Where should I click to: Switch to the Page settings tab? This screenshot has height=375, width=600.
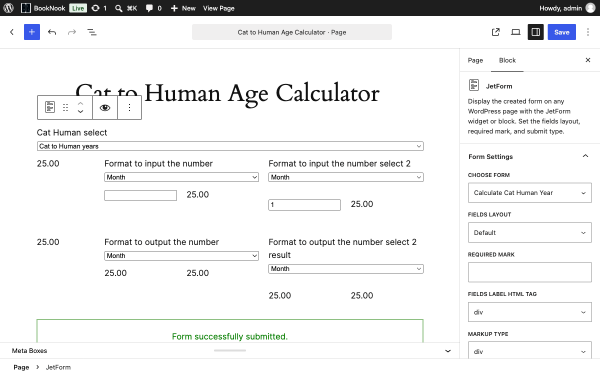click(475, 60)
